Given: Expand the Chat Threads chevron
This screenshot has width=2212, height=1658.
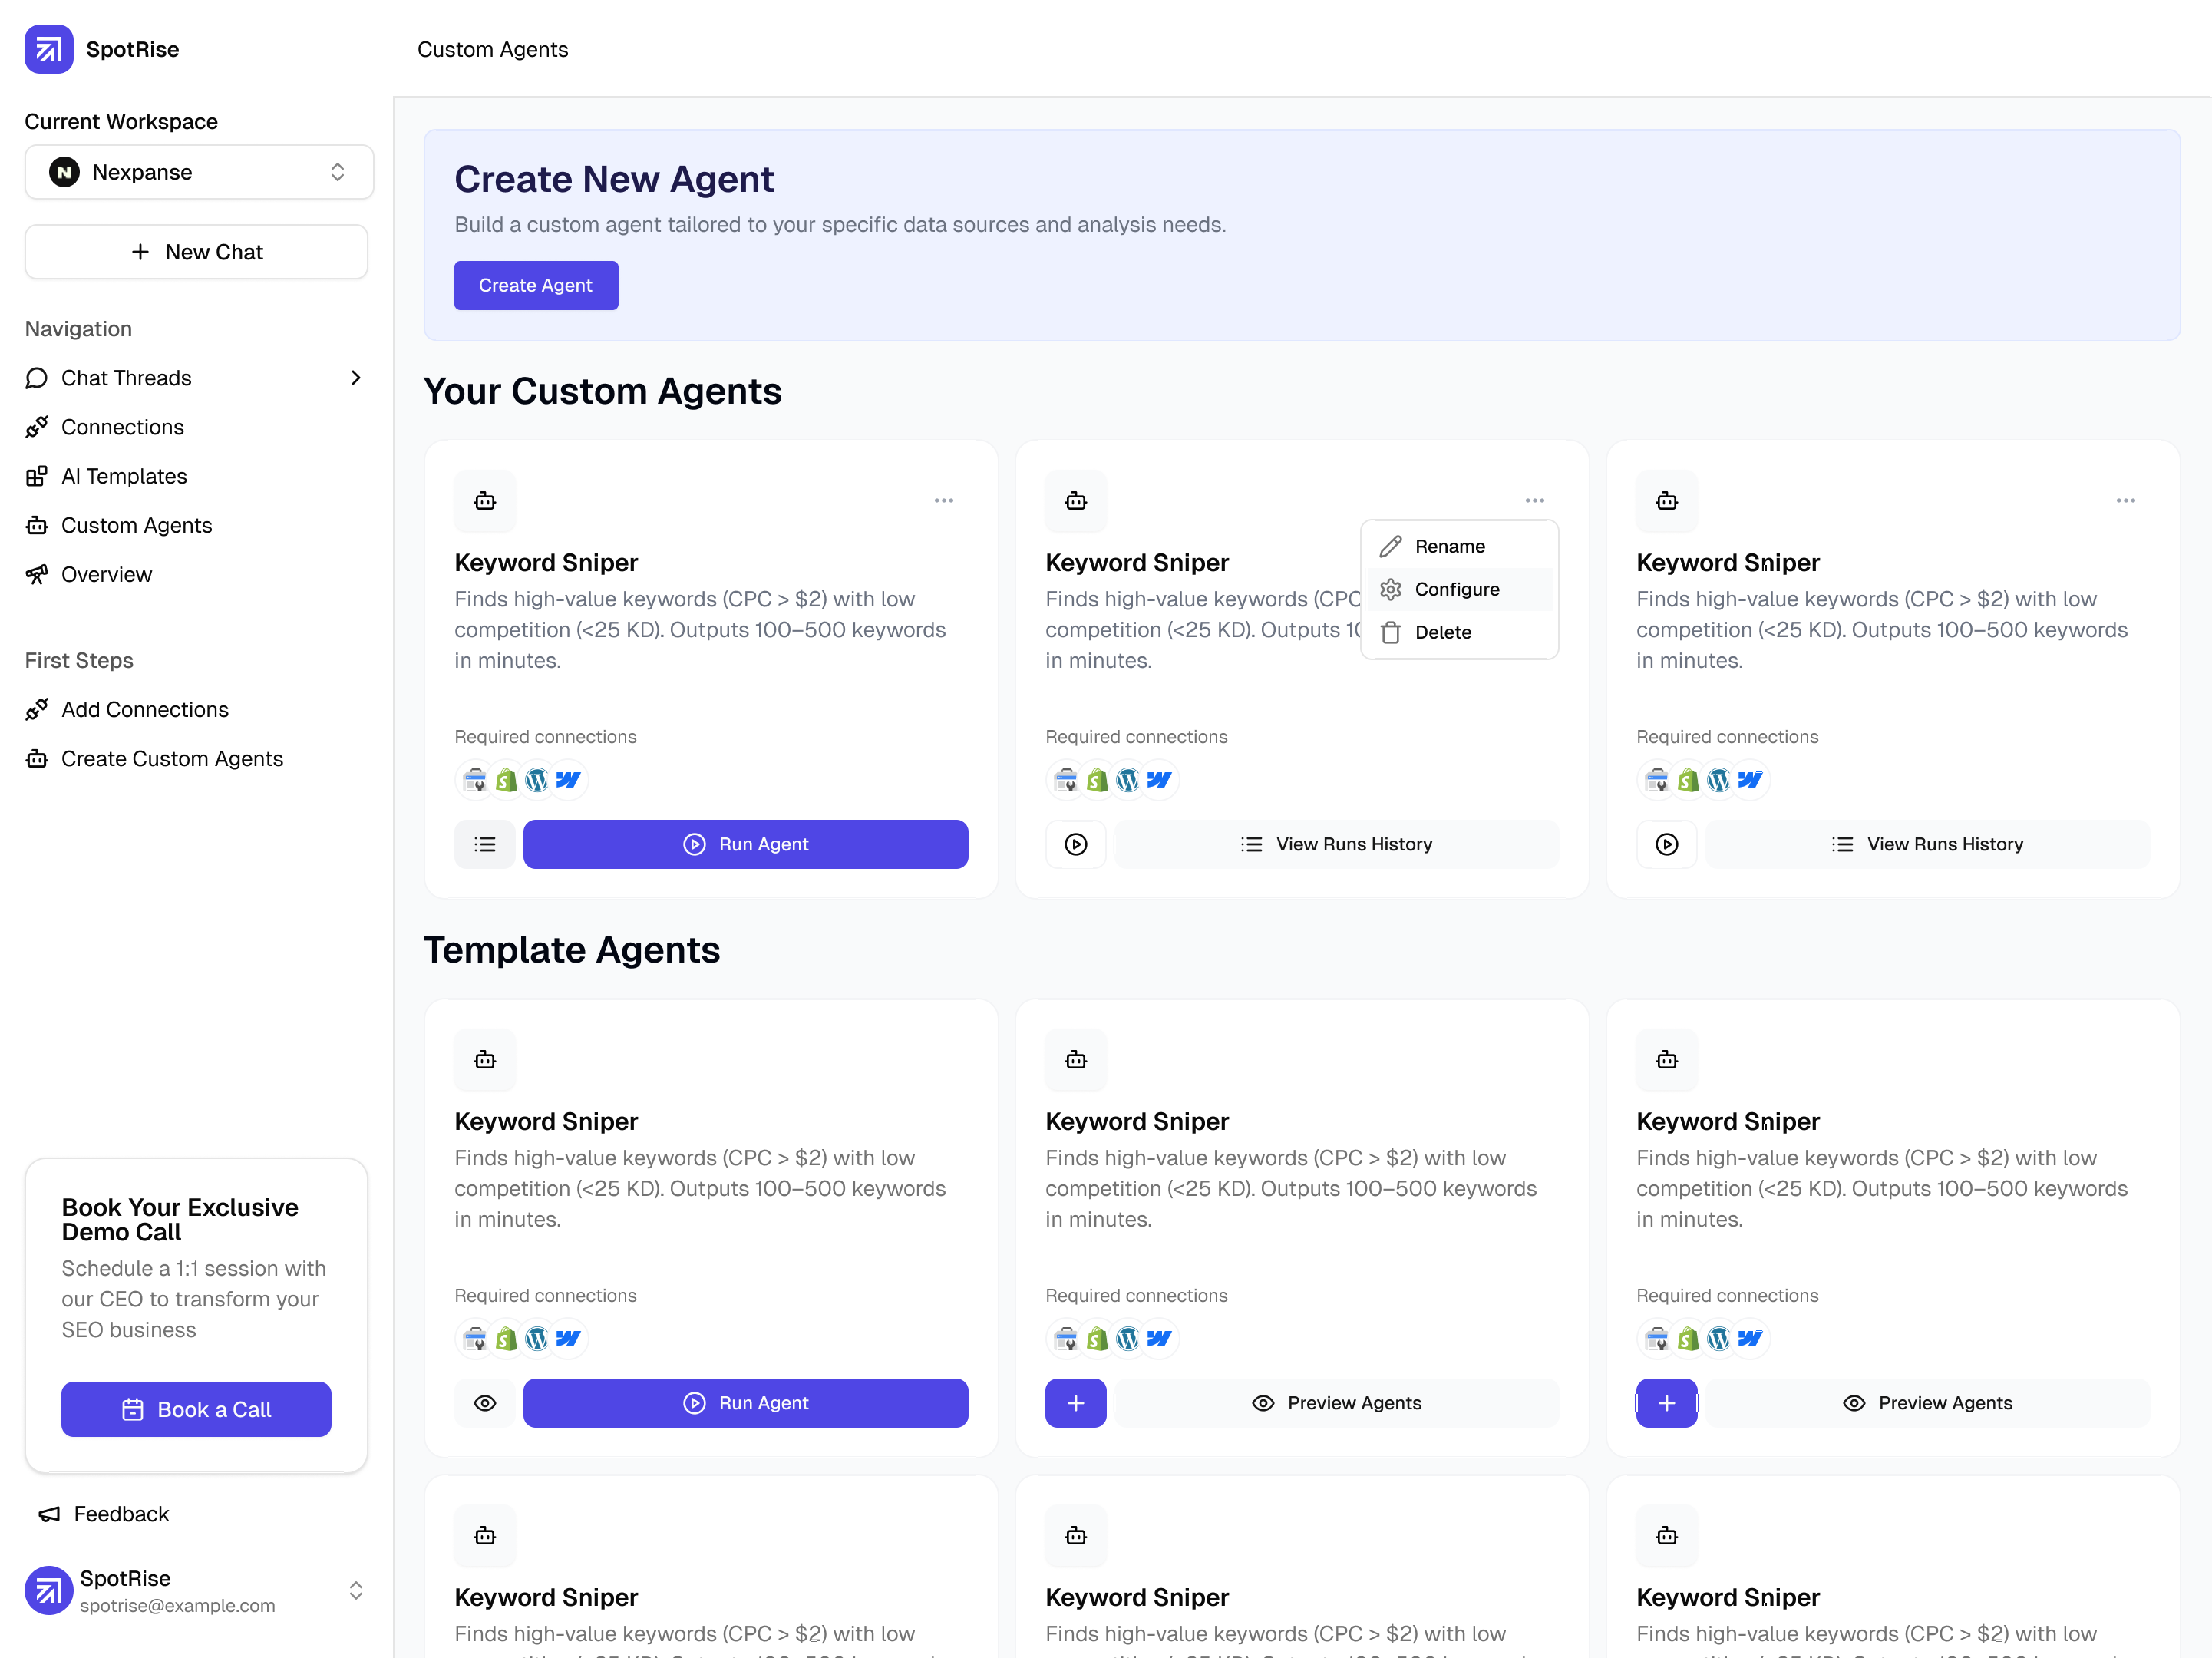Looking at the screenshot, I should click(355, 378).
